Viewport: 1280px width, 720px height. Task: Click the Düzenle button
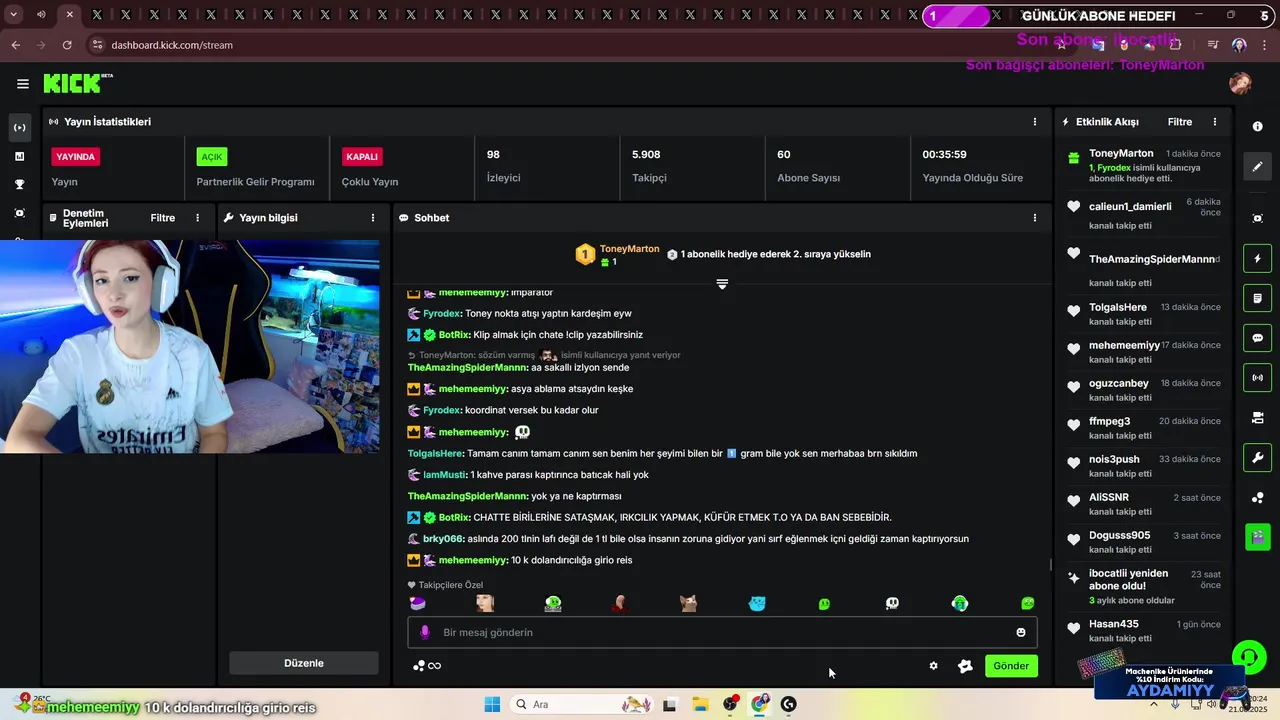(304, 663)
